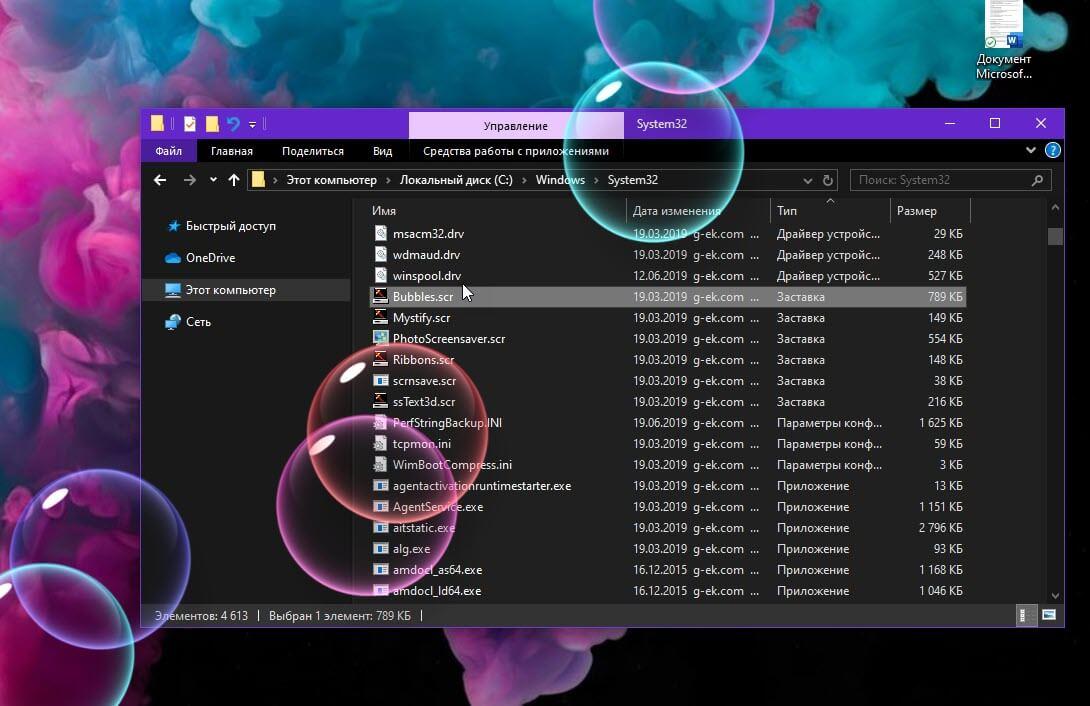Click the amdocl_as64.exe file name

[x=437, y=570]
